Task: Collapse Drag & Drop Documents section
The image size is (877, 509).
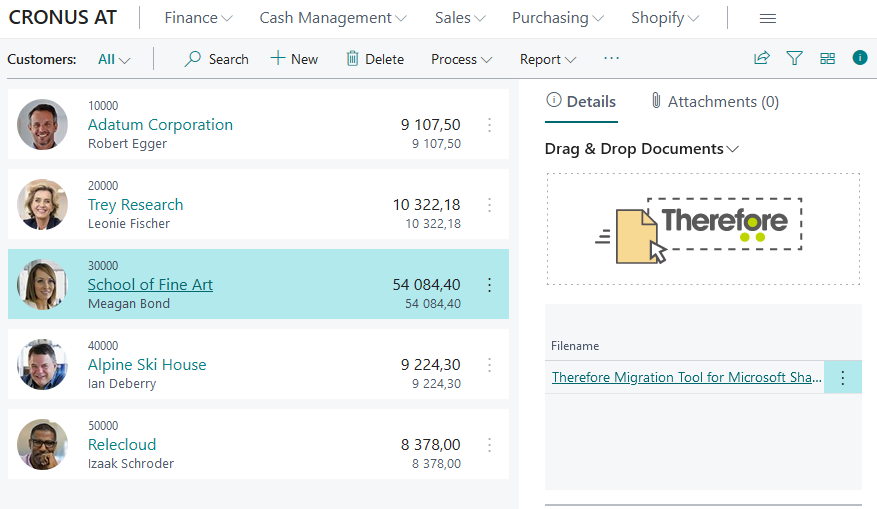Action: (641, 149)
